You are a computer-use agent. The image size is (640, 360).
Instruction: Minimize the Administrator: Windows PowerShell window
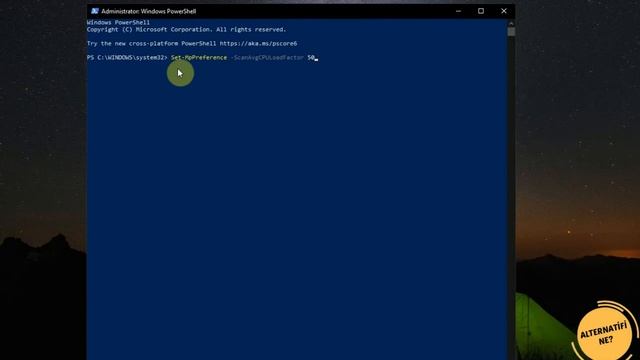(x=458, y=11)
